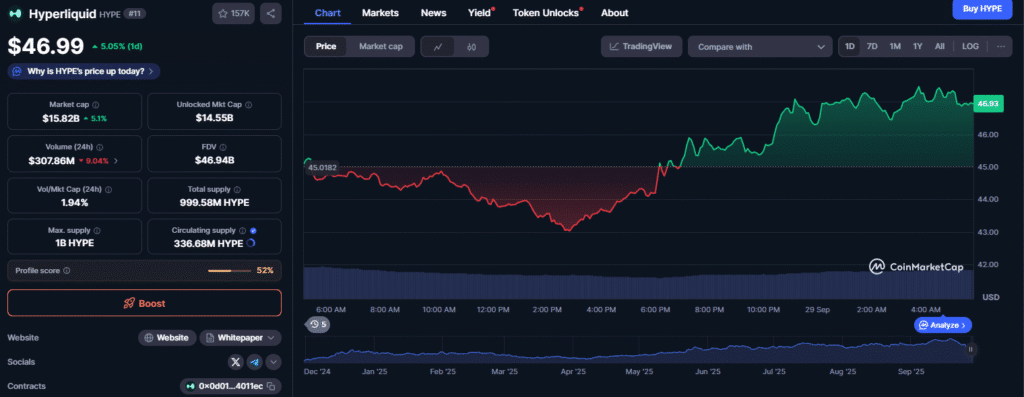Open the Compare with dropdown
Image resolution: width=1024 pixels, height=397 pixels.
tap(760, 46)
